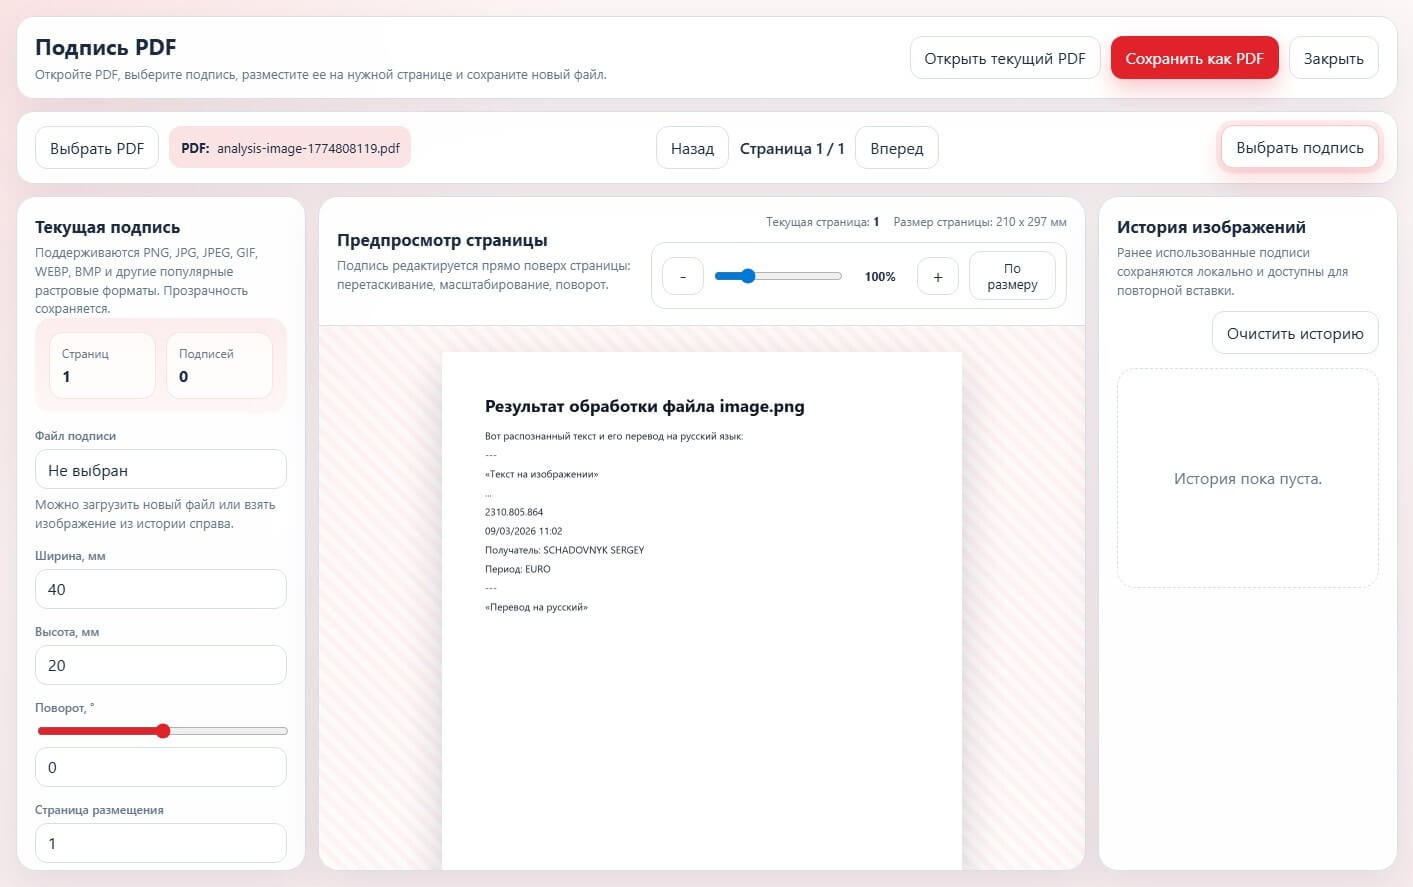The width and height of the screenshot is (1413, 887).
Task: Click the «Перевод на русский» line
Action: (x=536, y=607)
